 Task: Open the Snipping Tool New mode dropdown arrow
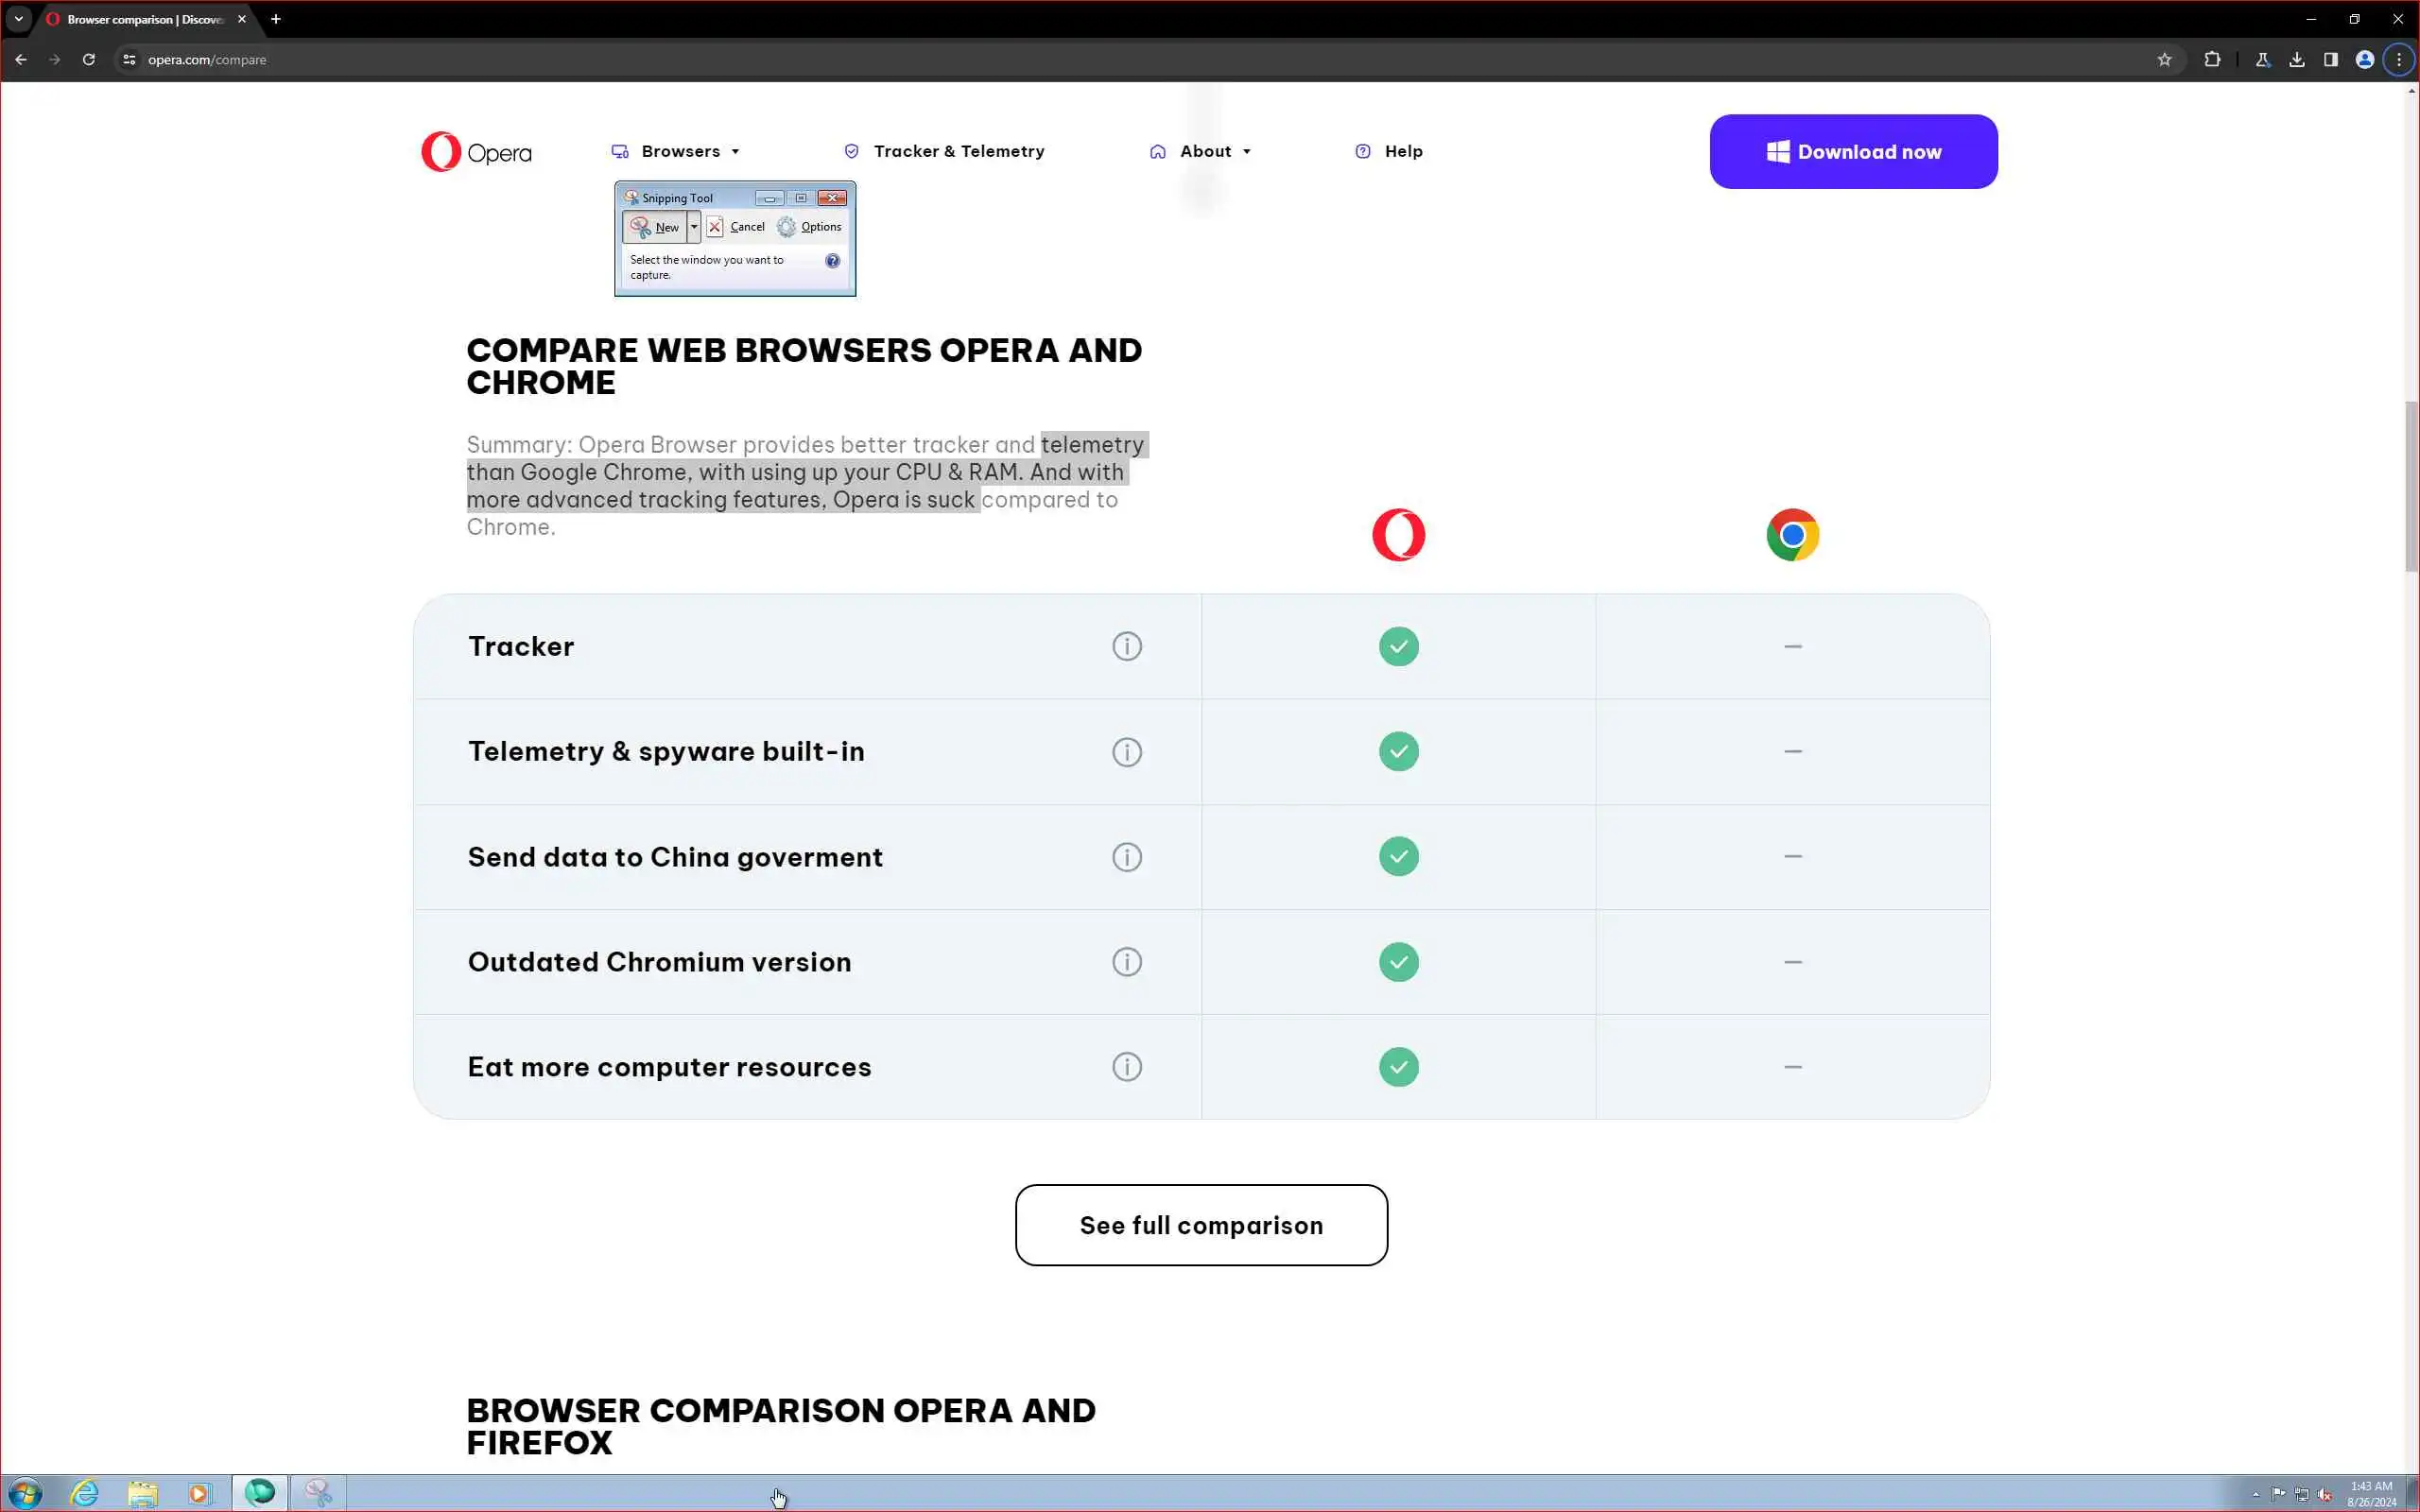tap(694, 227)
